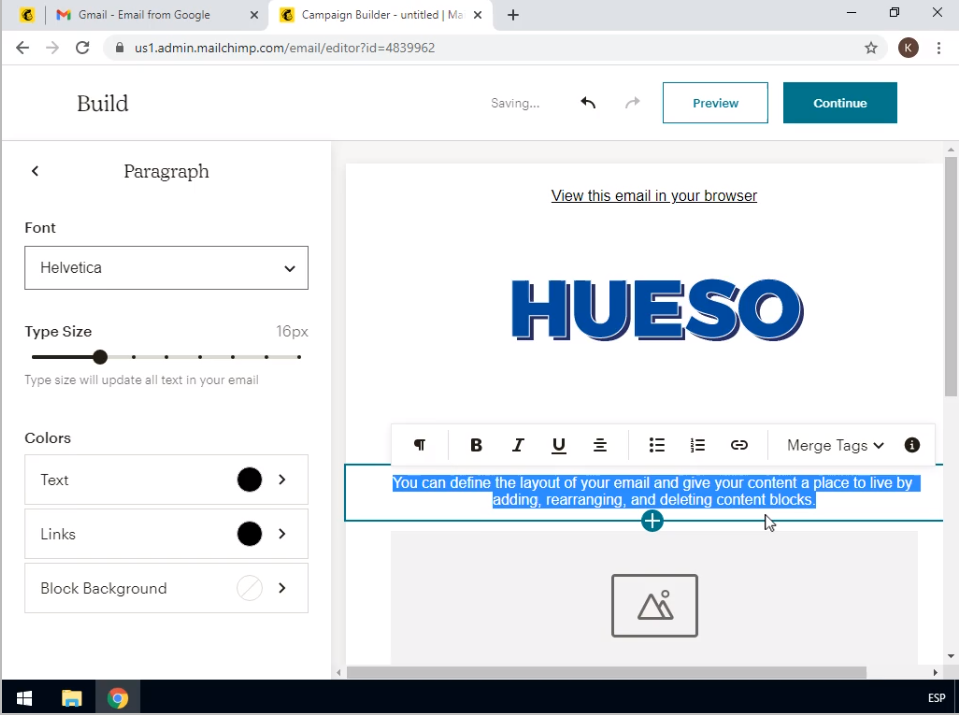Click the Continue button
Image resolution: width=959 pixels, height=715 pixels.
[x=840, y=103]
